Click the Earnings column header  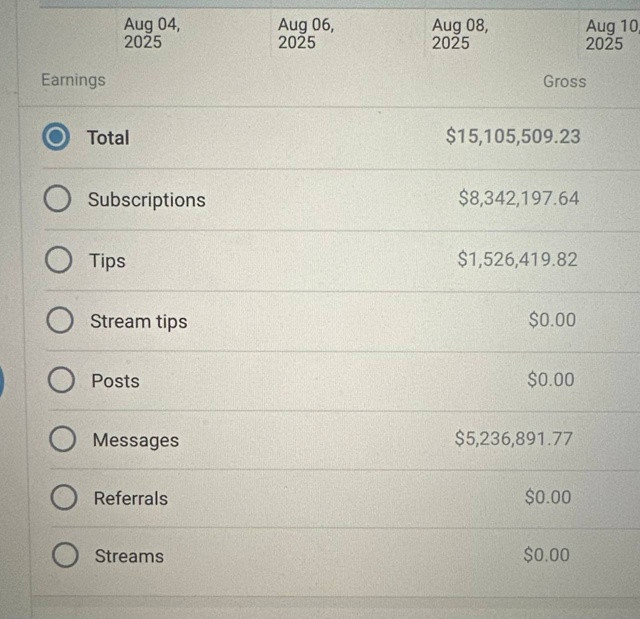[73, 80]
